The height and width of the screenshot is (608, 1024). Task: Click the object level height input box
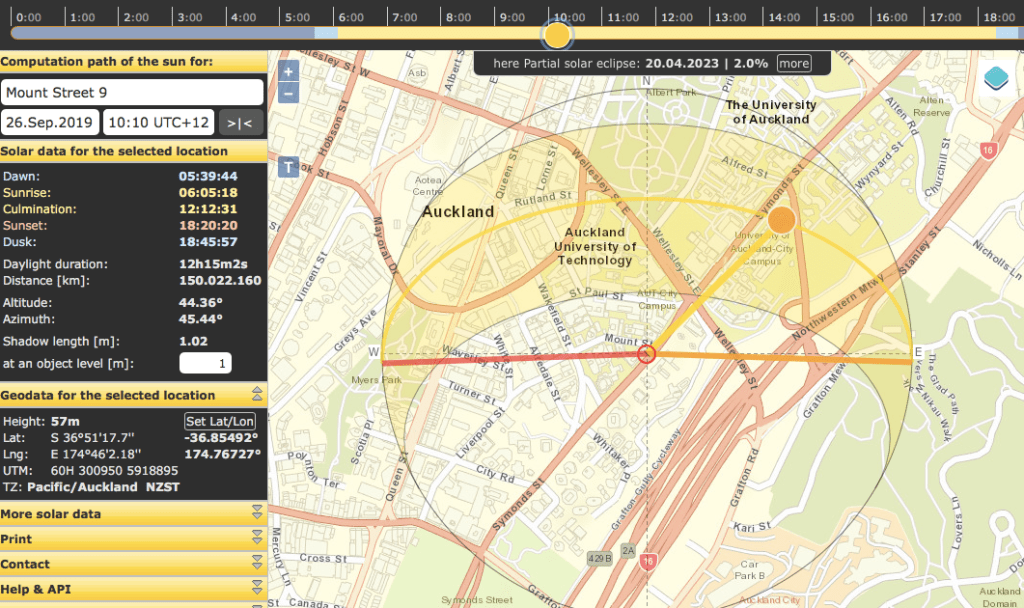(x=207, y=363)
